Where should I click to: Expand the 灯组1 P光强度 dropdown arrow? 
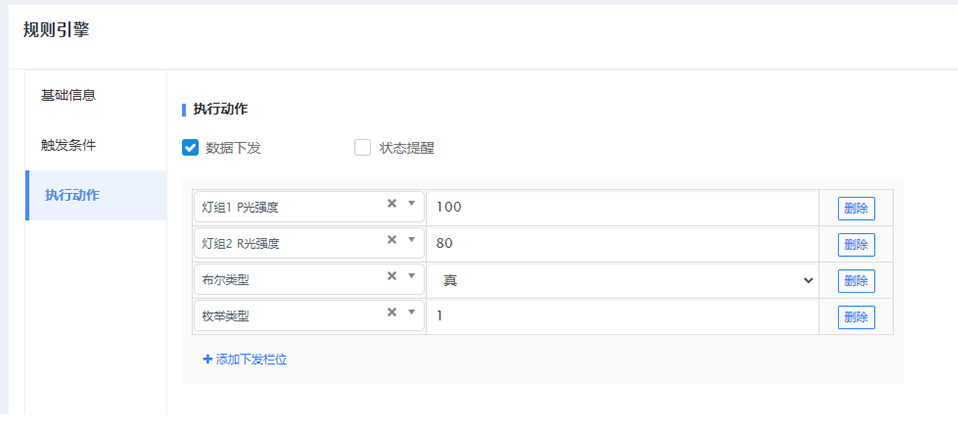click(x=412, y=204)
